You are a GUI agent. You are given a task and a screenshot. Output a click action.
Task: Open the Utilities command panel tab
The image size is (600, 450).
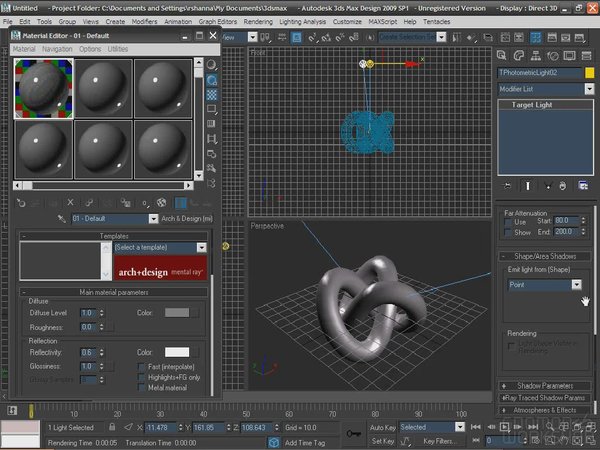click(x=586, y=55)
